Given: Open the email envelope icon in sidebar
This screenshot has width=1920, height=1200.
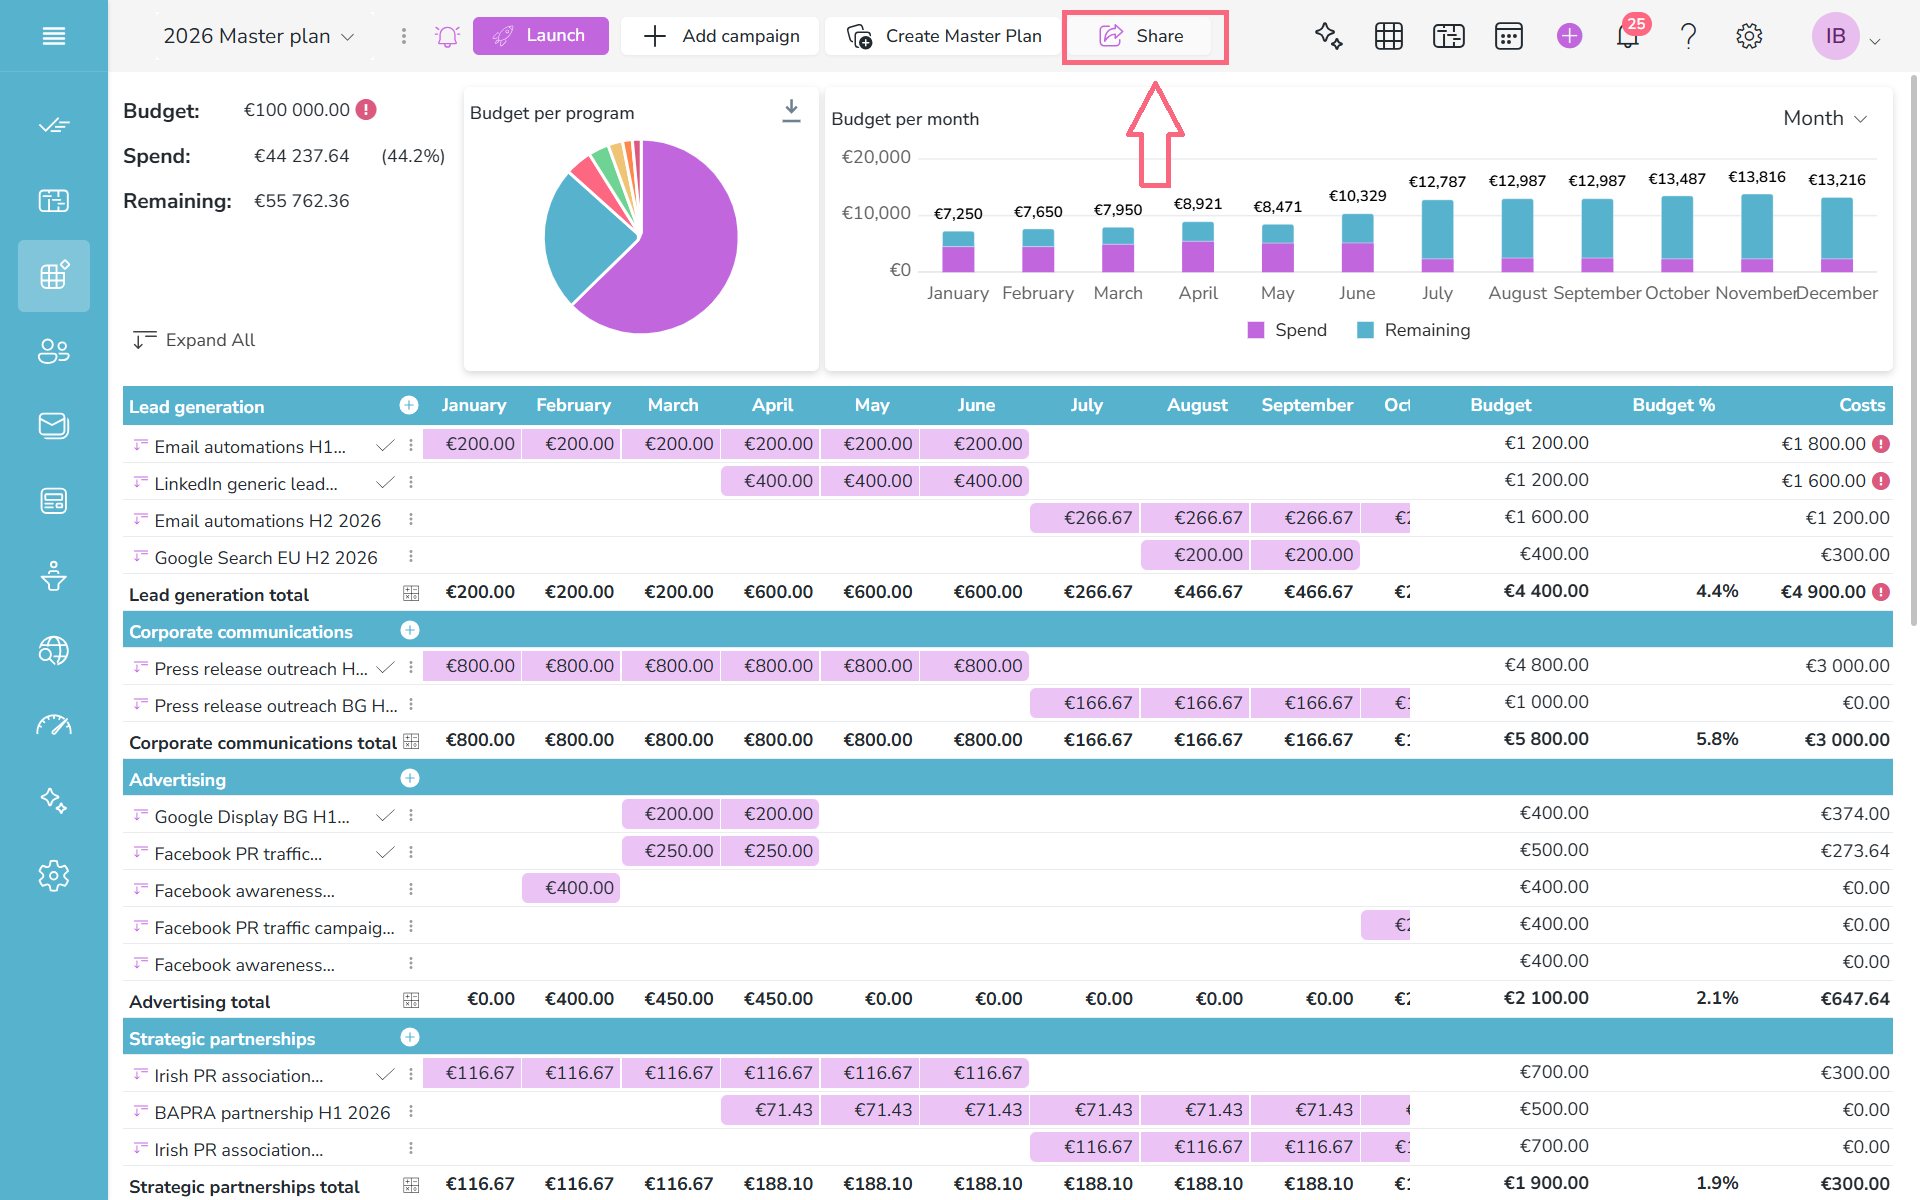Looking at the screenshot, I should click(54, 426).
